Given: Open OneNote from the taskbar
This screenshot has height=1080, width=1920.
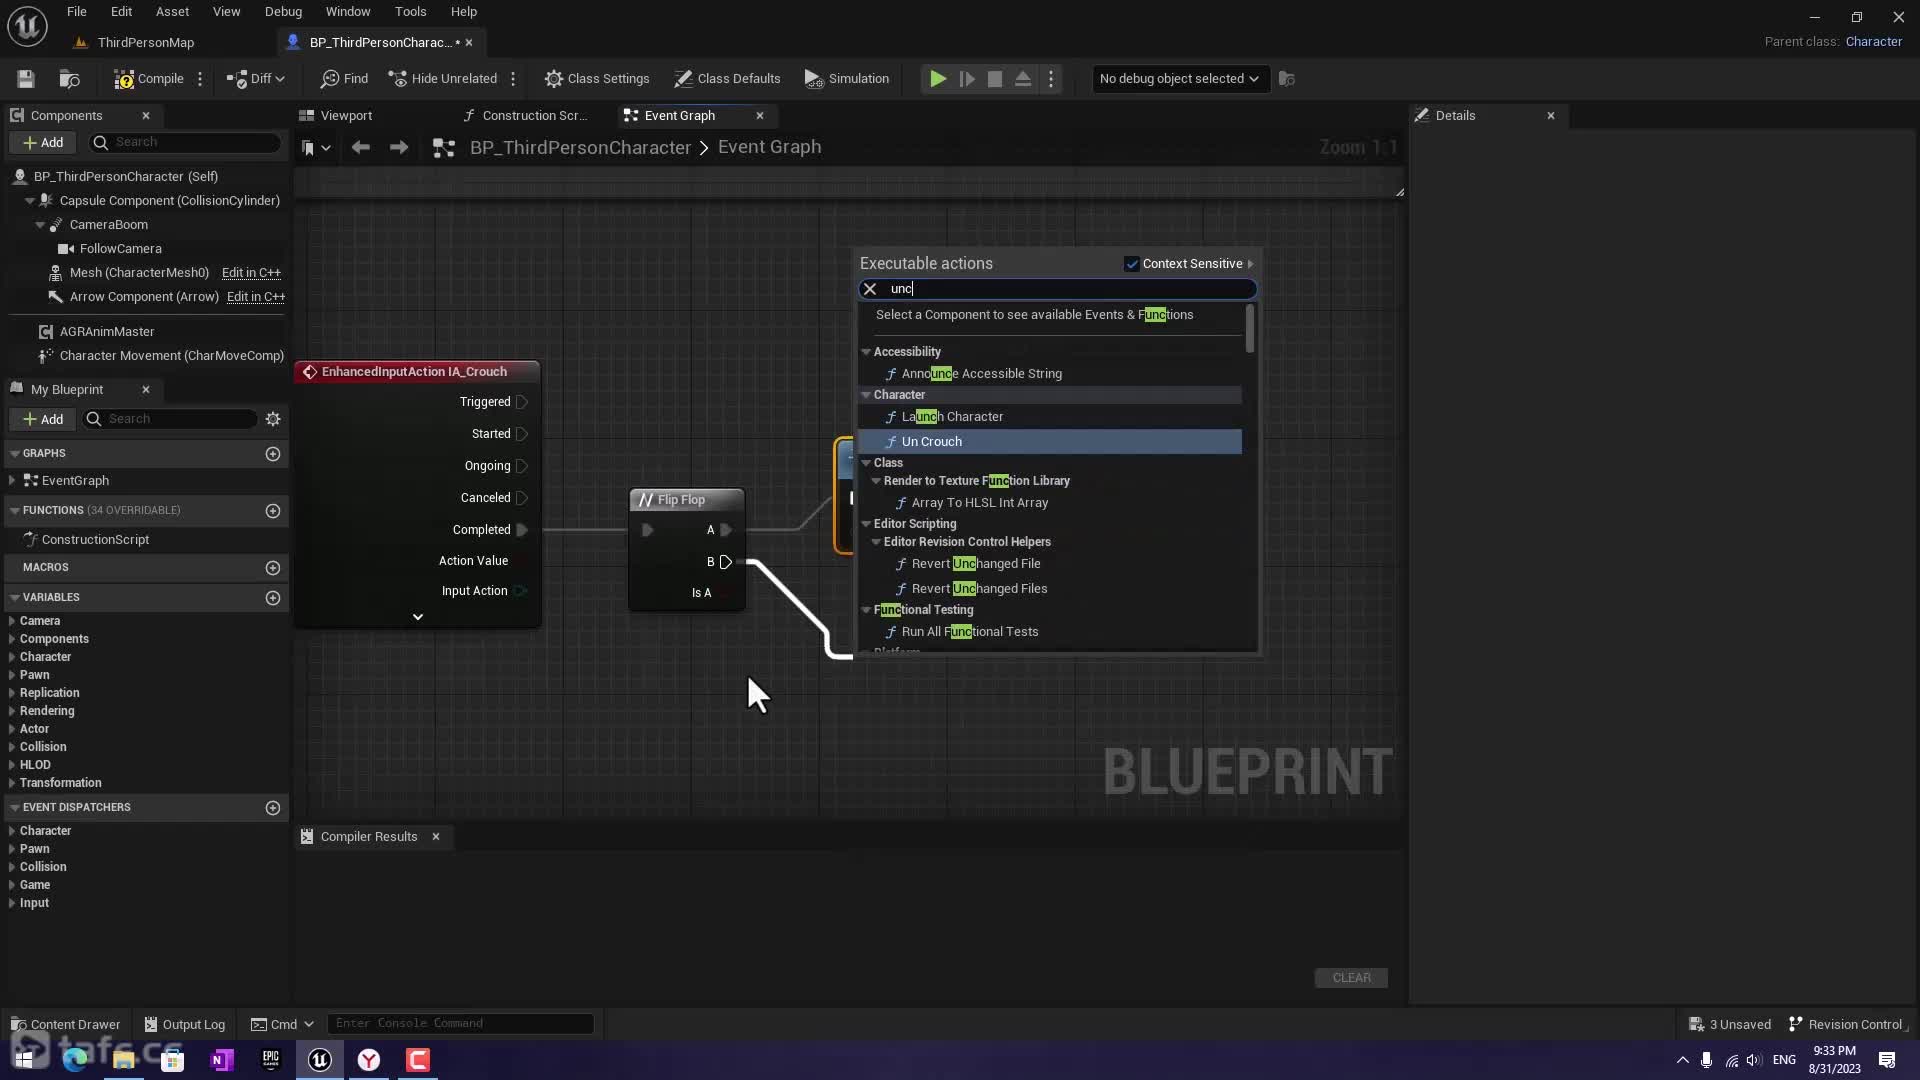Looking at the screenshot, I should (x=222, y=1060).
